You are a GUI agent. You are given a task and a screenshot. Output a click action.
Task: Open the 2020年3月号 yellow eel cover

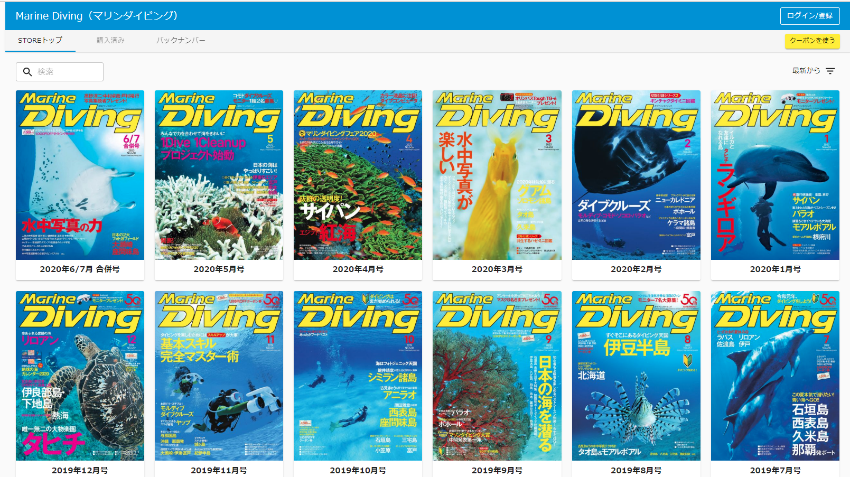[497, 175]
